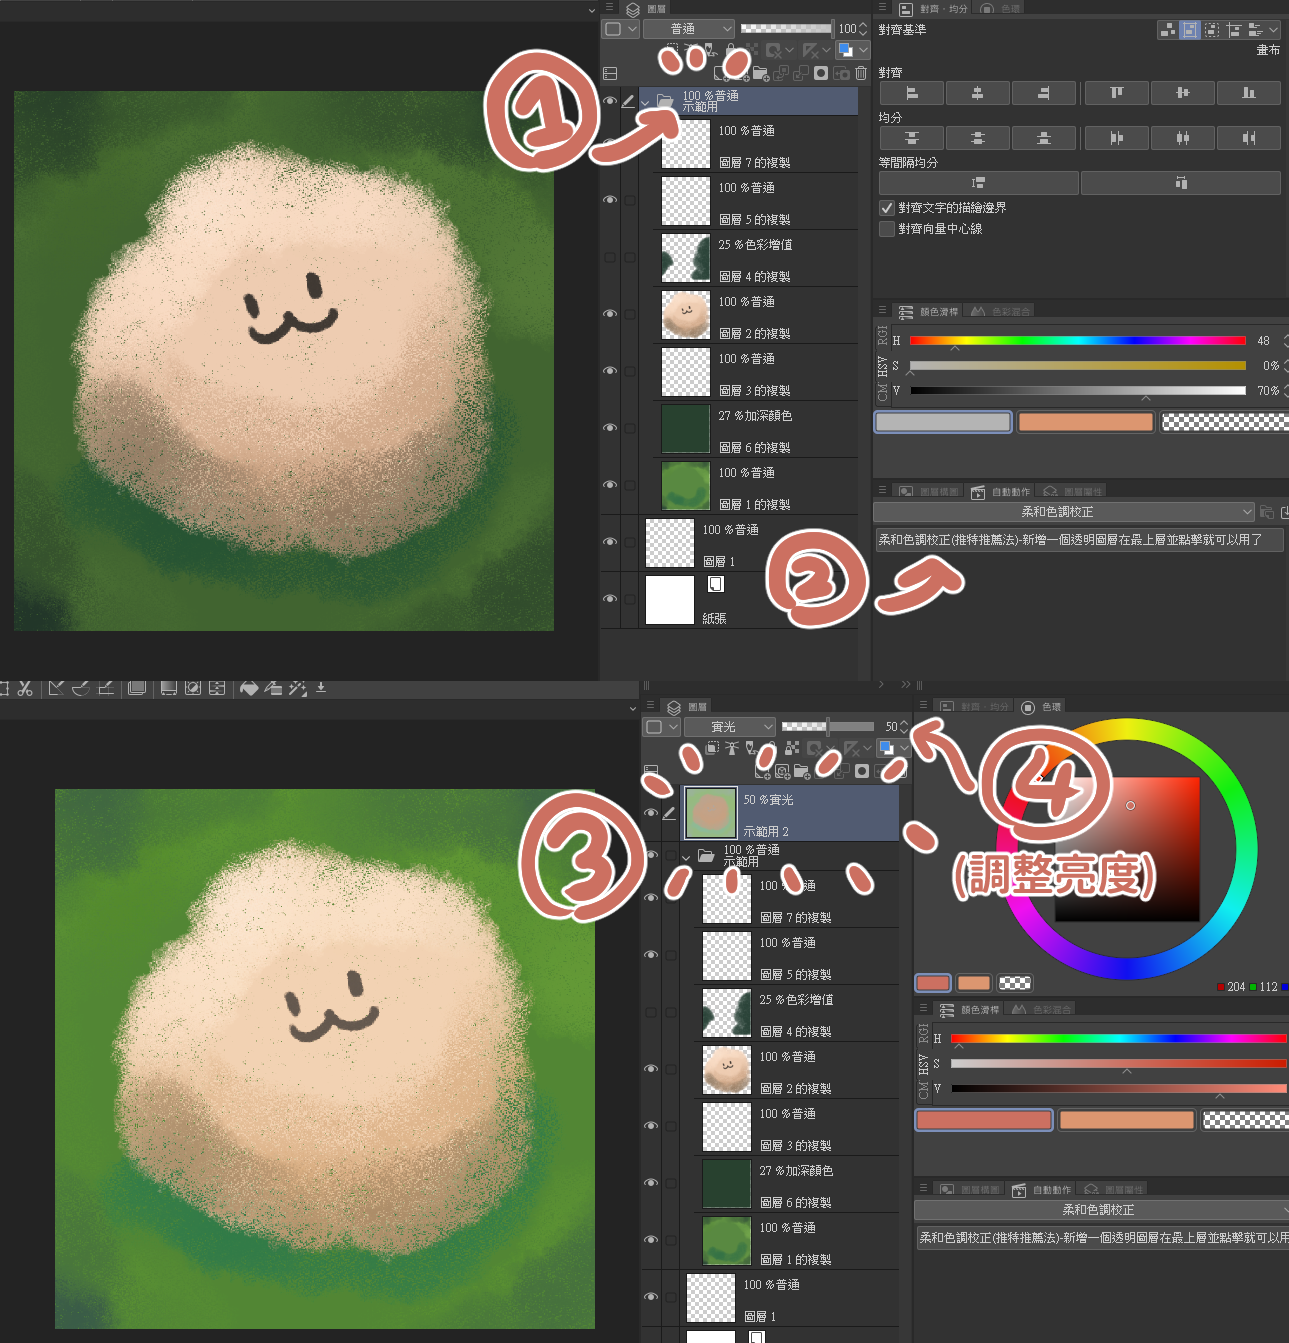The width and height of the screenshot is (1289, 1343).
Task: Click the distribute horizontal centers icon under 均分
Action: point(1182,138)
